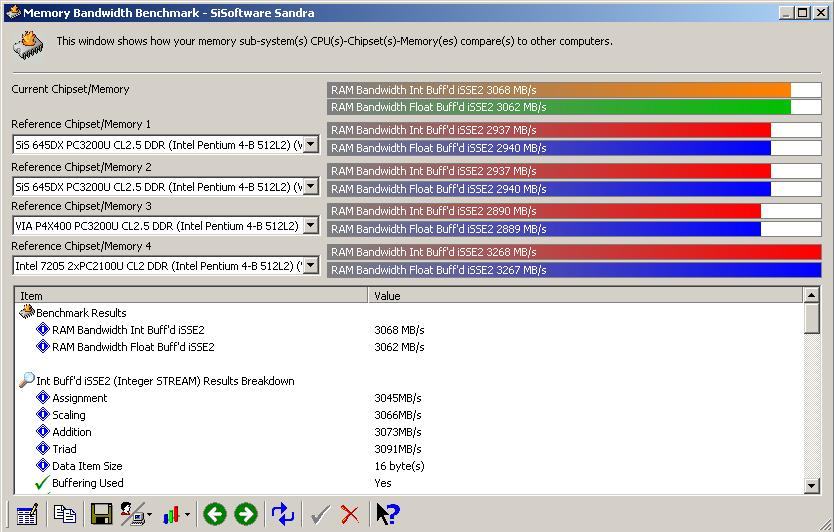Click the 3045MB/s Assignment value

(397, 398)
